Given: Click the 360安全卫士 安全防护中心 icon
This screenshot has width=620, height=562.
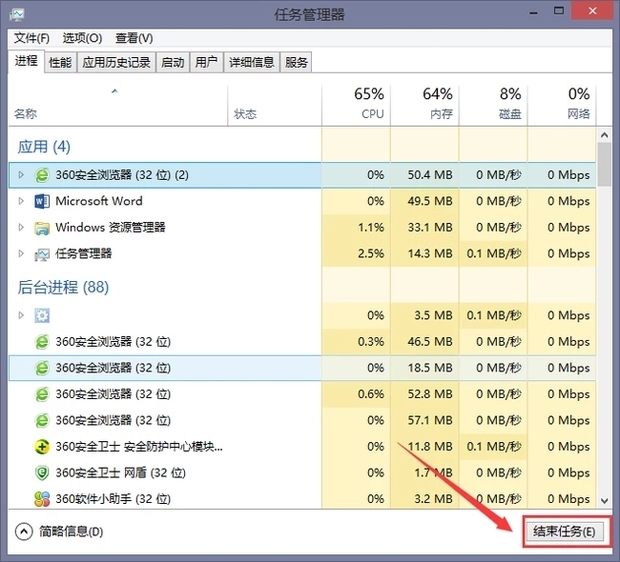Looking at the screenshot, I should coord(42,447).
